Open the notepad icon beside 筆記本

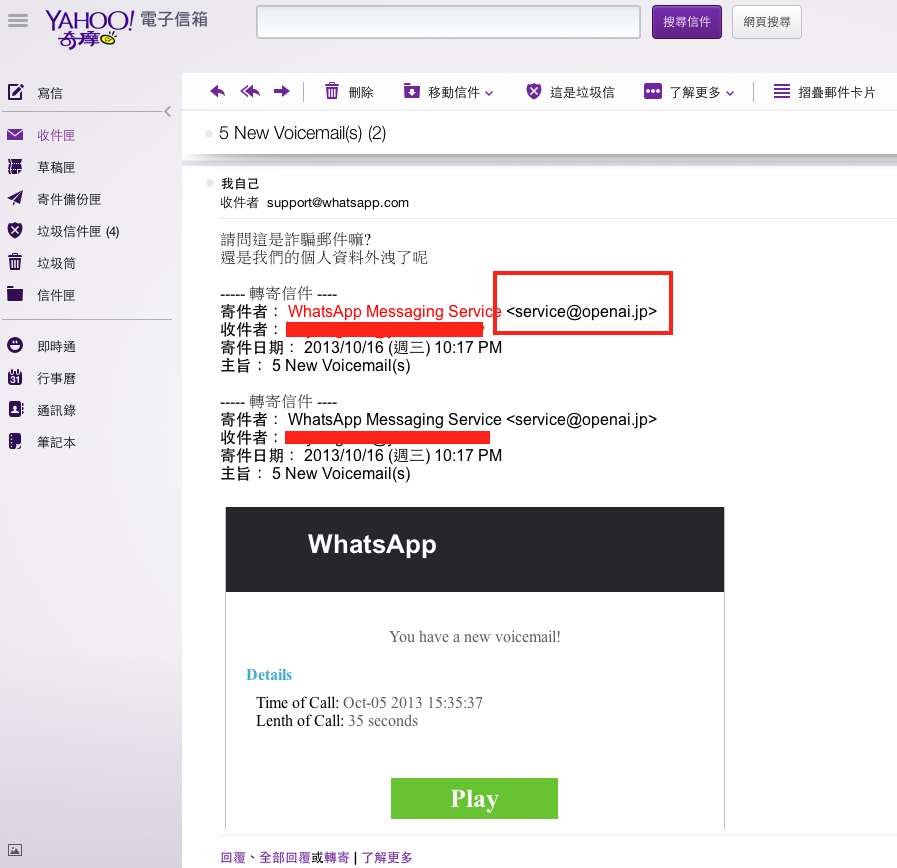click(15, 441)
